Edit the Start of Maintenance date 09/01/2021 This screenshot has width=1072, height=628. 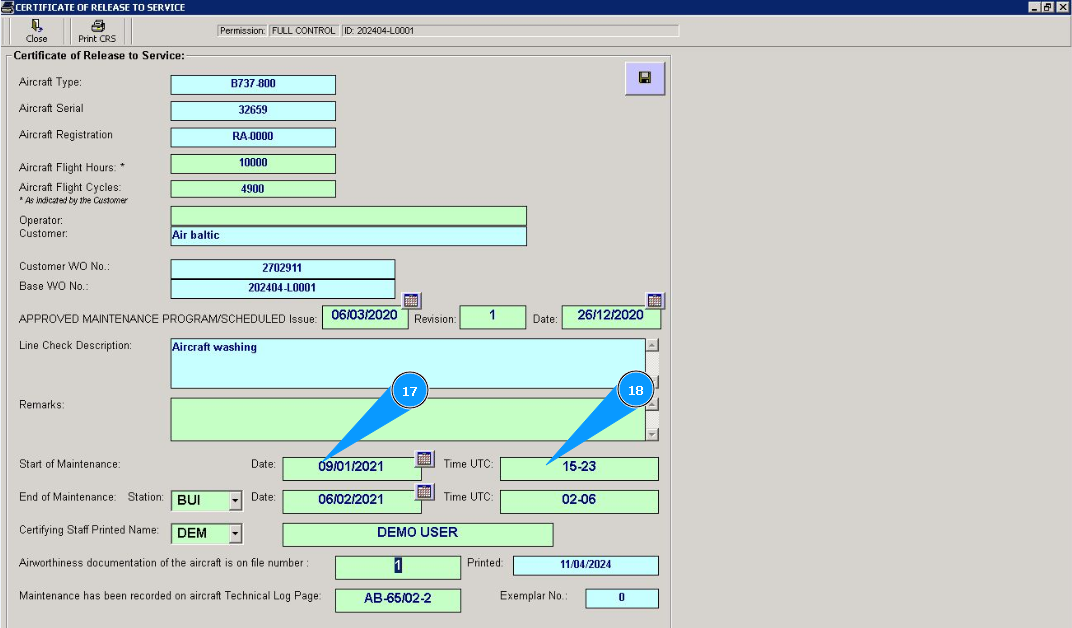pos(351,468)
